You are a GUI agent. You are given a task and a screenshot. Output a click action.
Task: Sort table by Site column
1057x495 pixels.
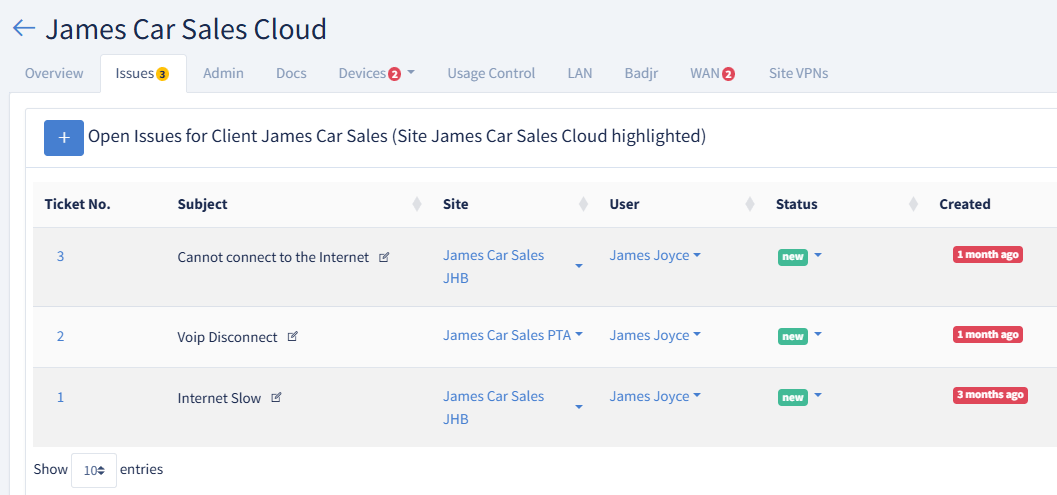point(583,204)
